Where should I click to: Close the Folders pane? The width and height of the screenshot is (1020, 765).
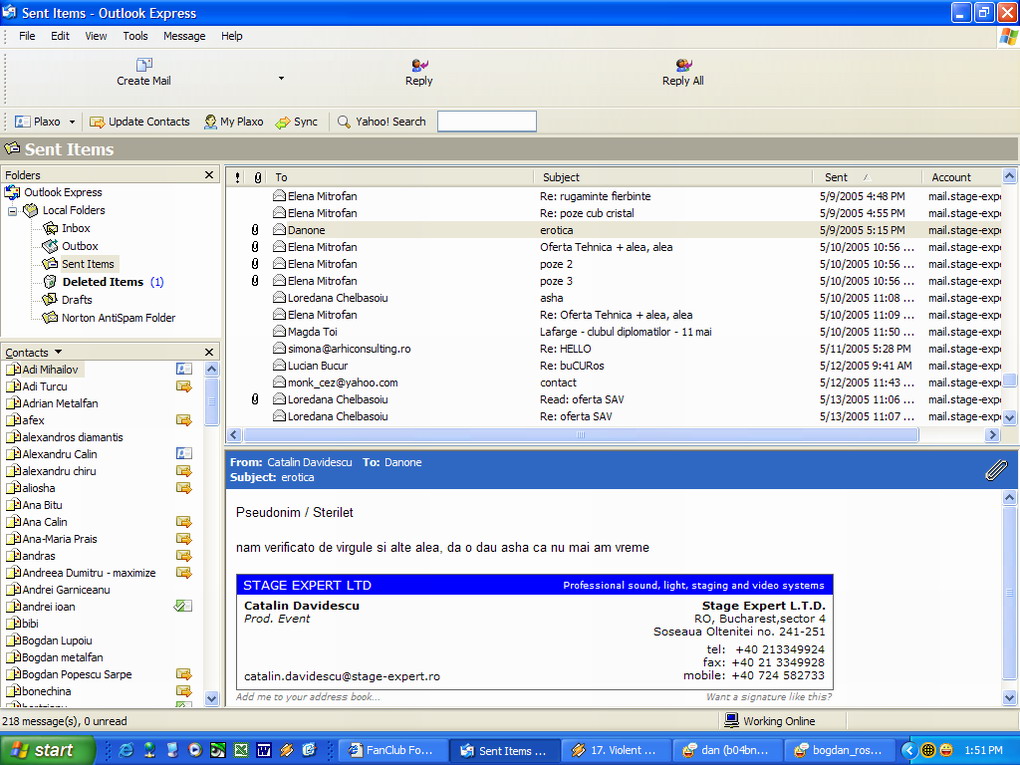209,175
